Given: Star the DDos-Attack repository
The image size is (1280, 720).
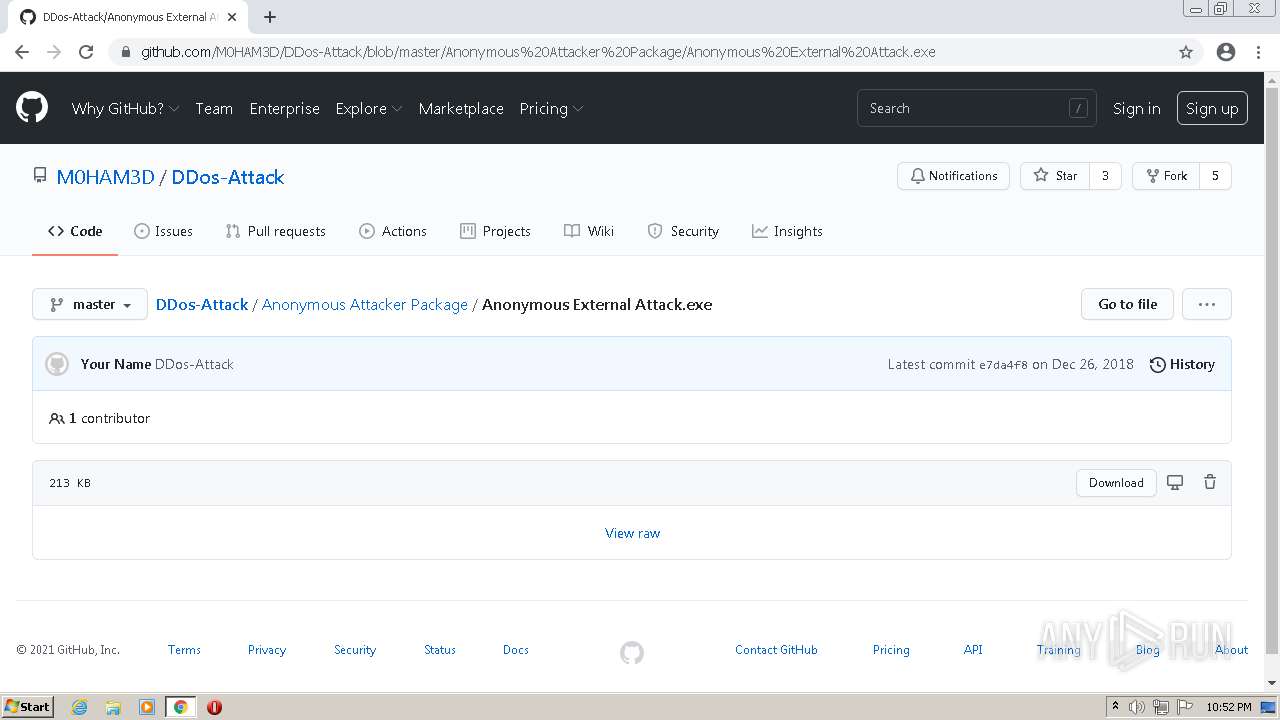Looking at the screenshot, I should 1055,176.
